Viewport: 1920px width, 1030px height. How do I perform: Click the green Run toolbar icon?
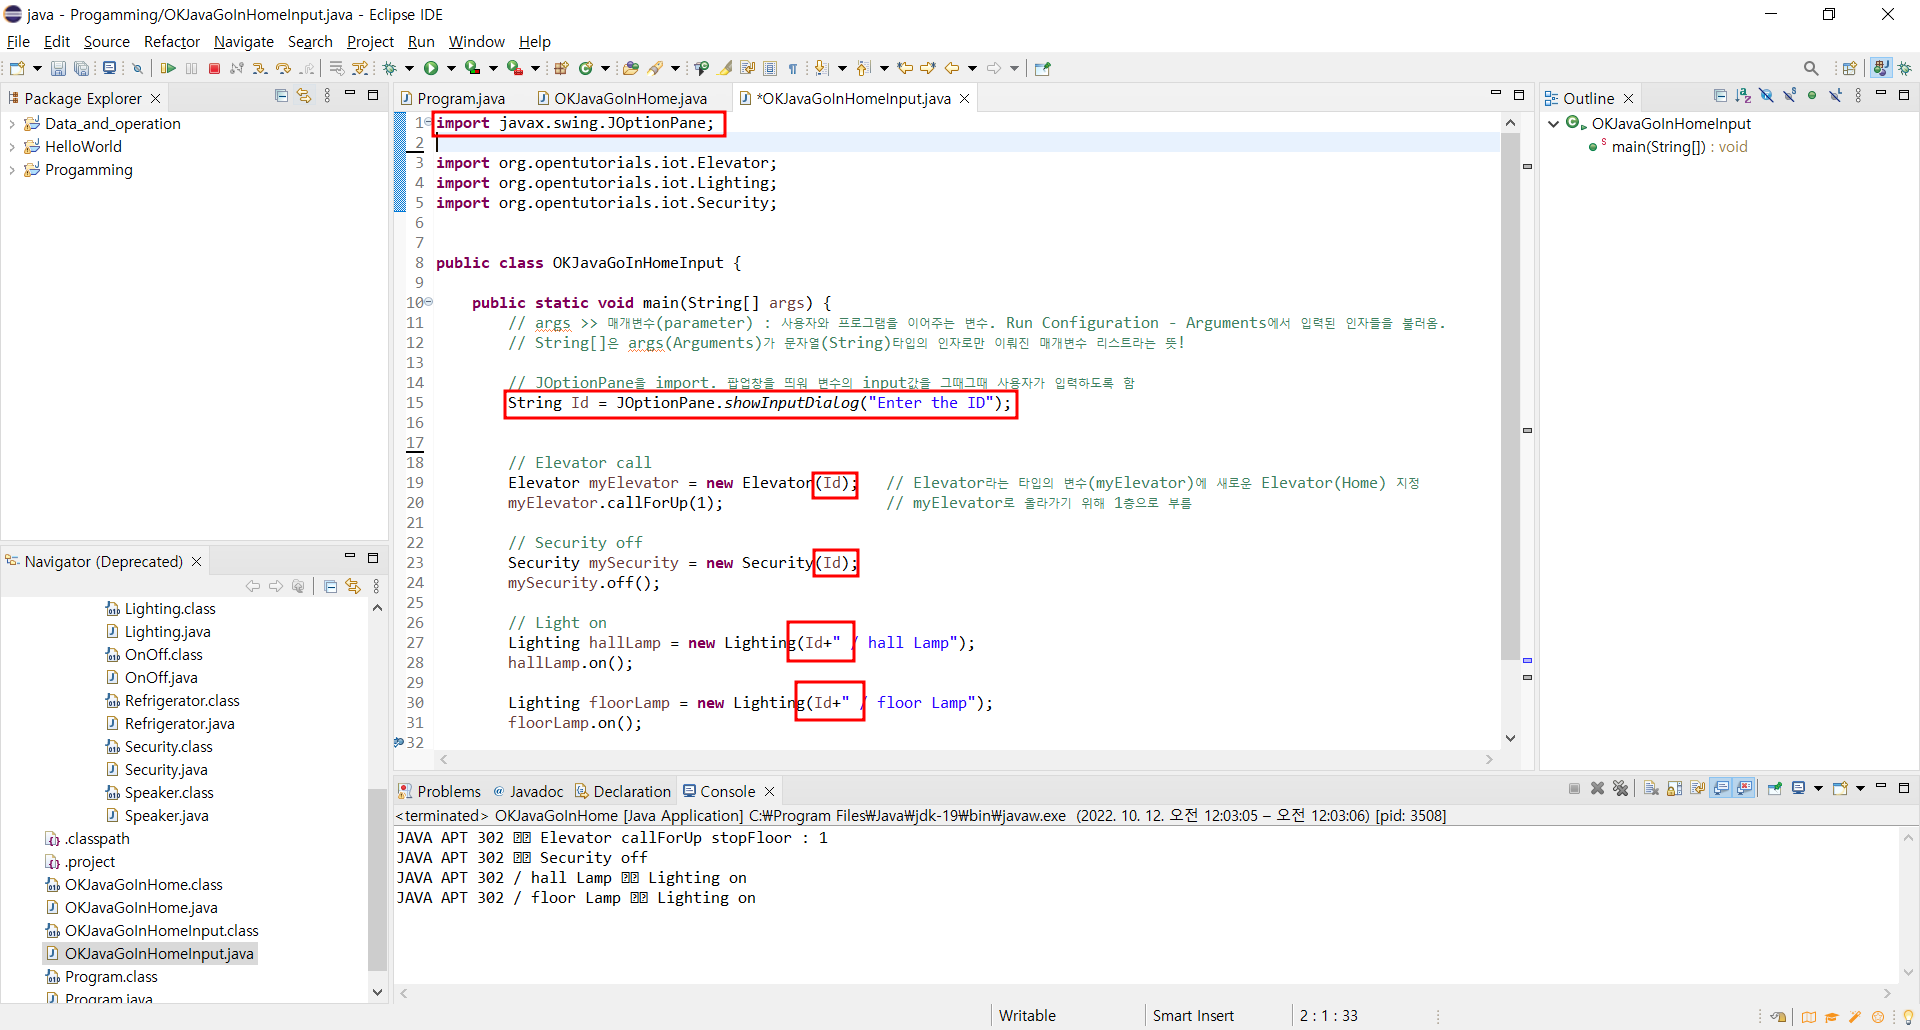click(x=431, y=68)
